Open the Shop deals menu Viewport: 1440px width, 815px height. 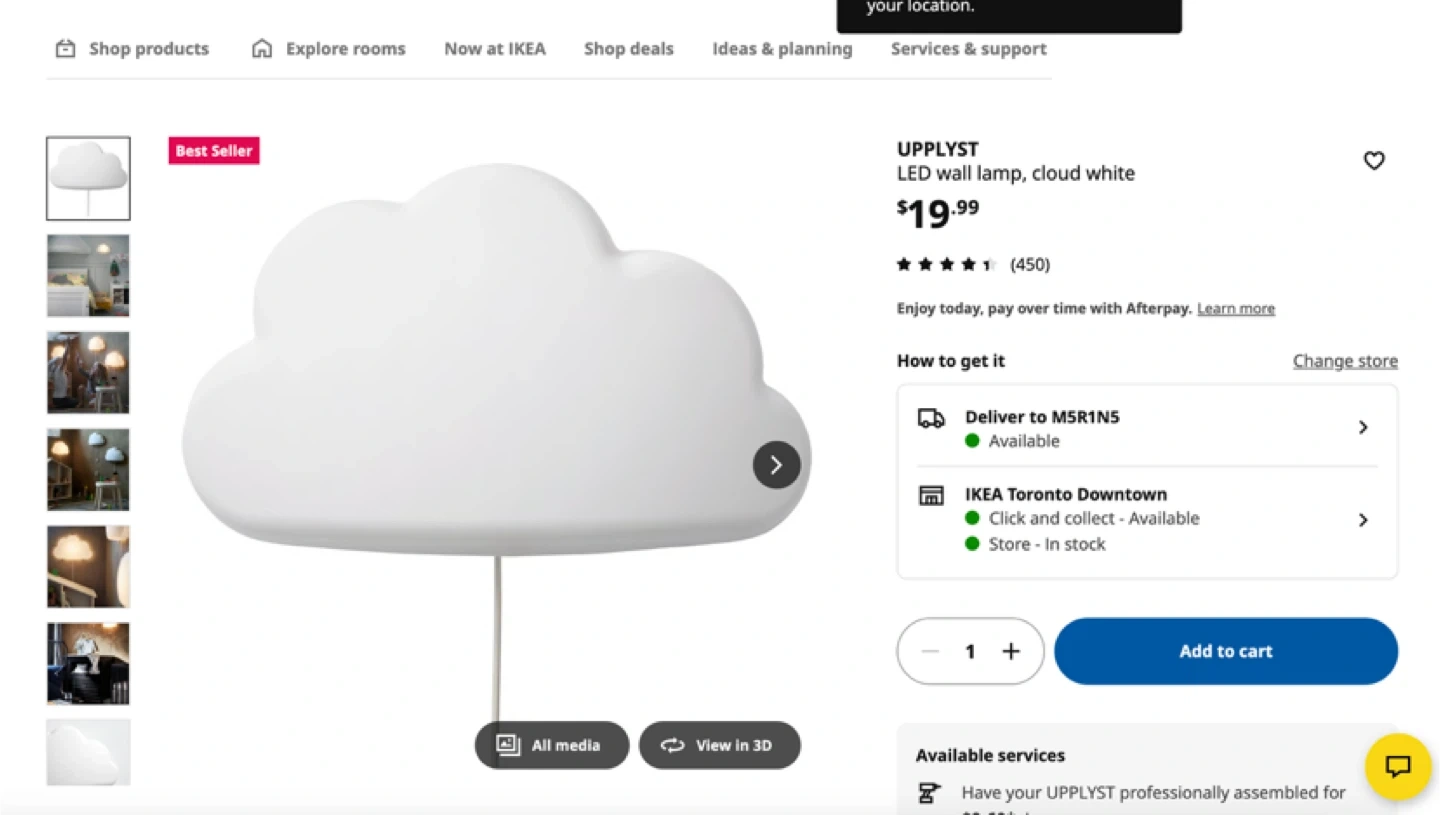click(629, 48)
